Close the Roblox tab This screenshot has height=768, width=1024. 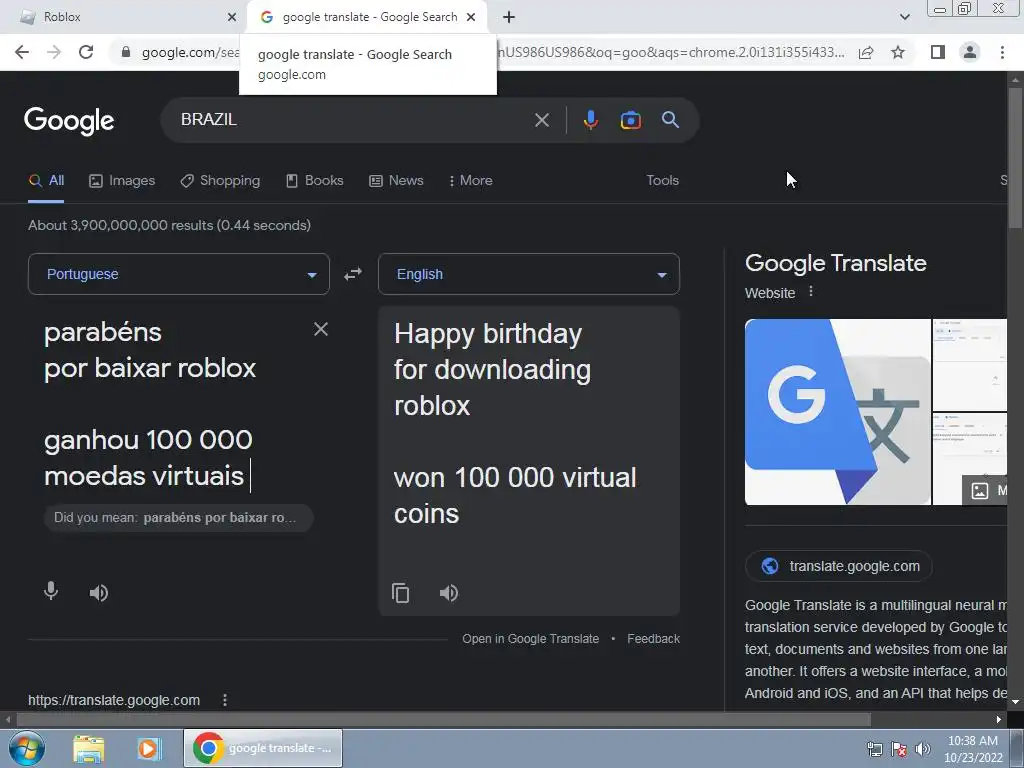[232, 17]
